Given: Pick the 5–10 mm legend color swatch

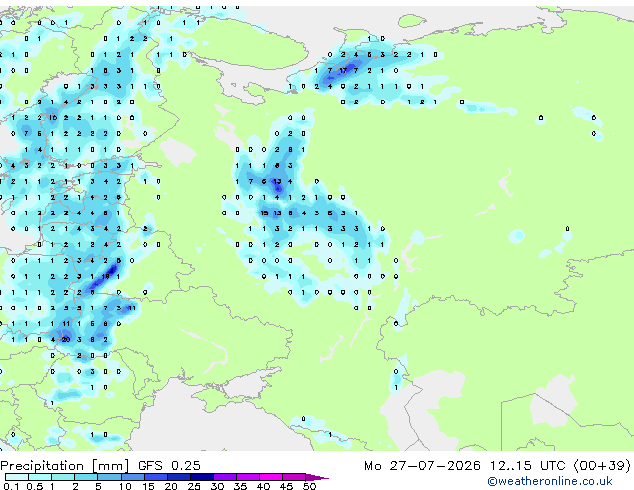Looking at the screenshot, I should [109, 477].
